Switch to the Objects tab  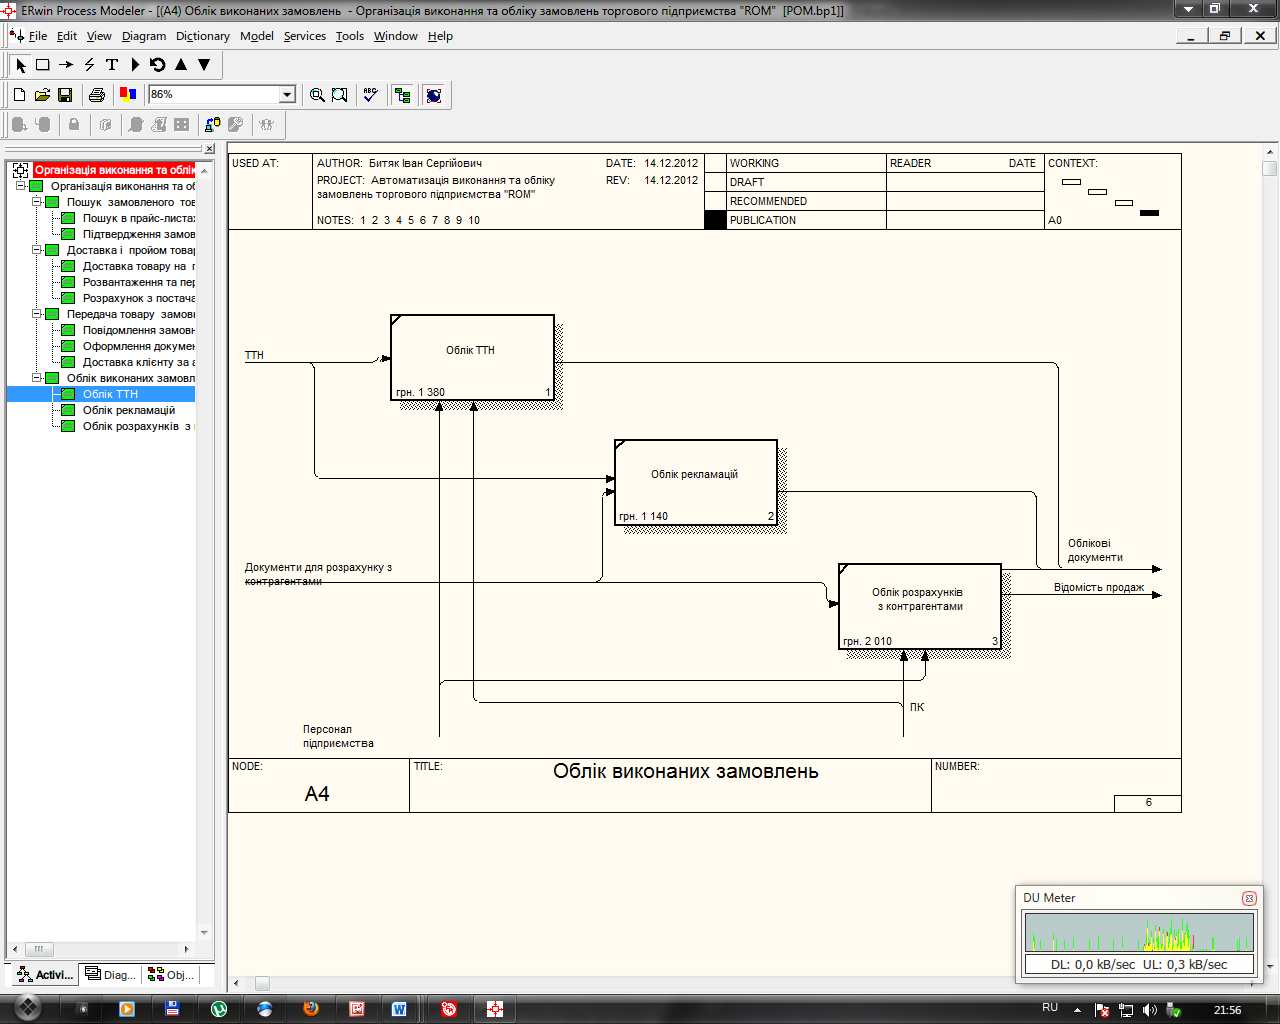pyautogui.click(x=170, y=975)
